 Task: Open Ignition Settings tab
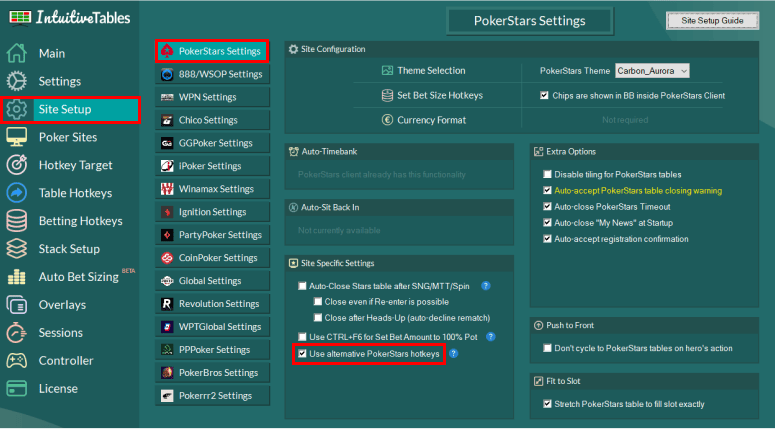[213, 212]
